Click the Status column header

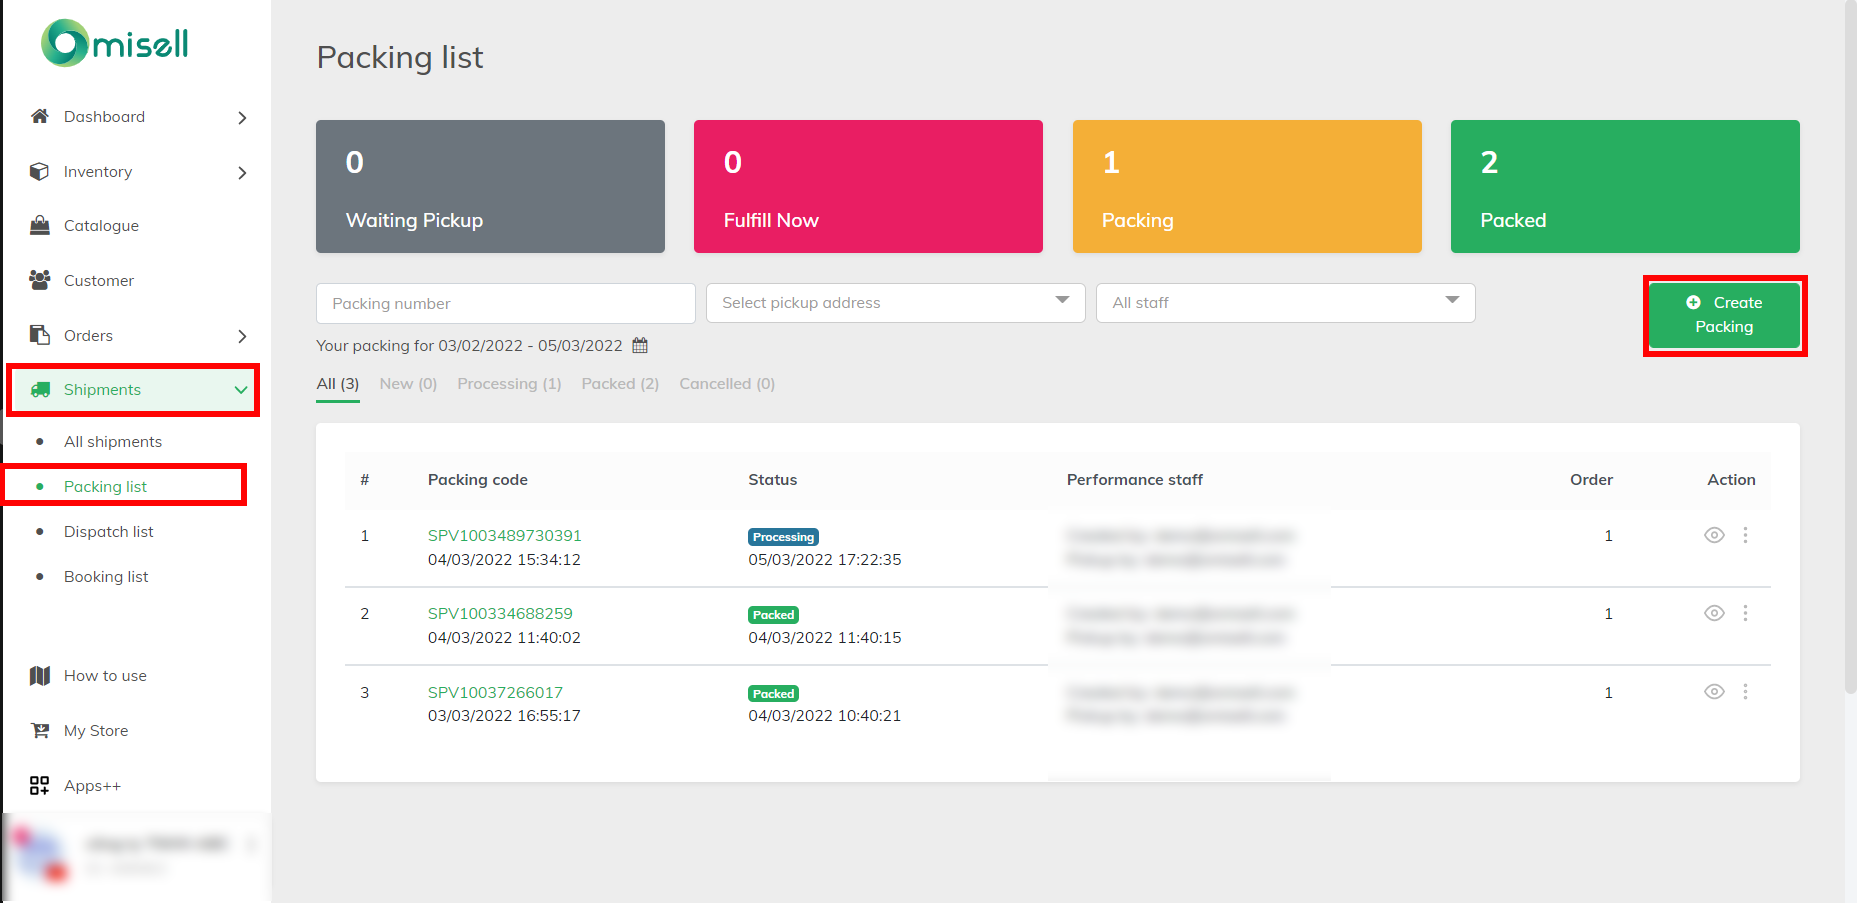pos(773,480)
